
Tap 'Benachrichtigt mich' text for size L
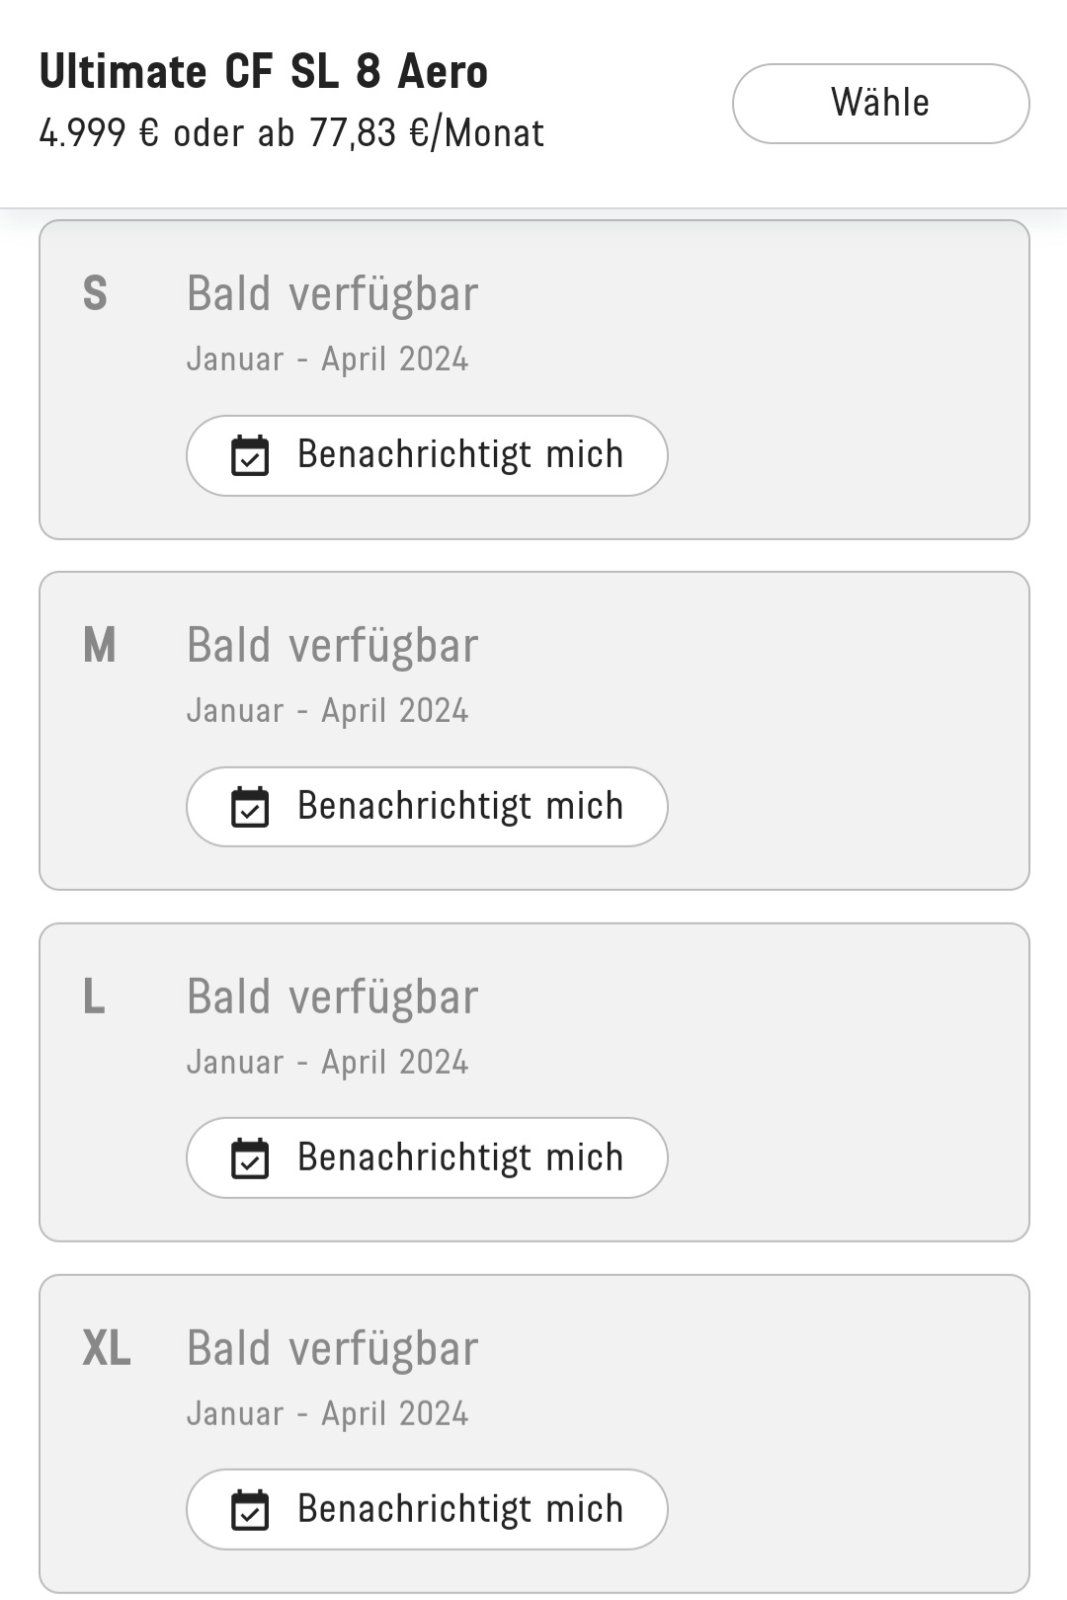460,1158
